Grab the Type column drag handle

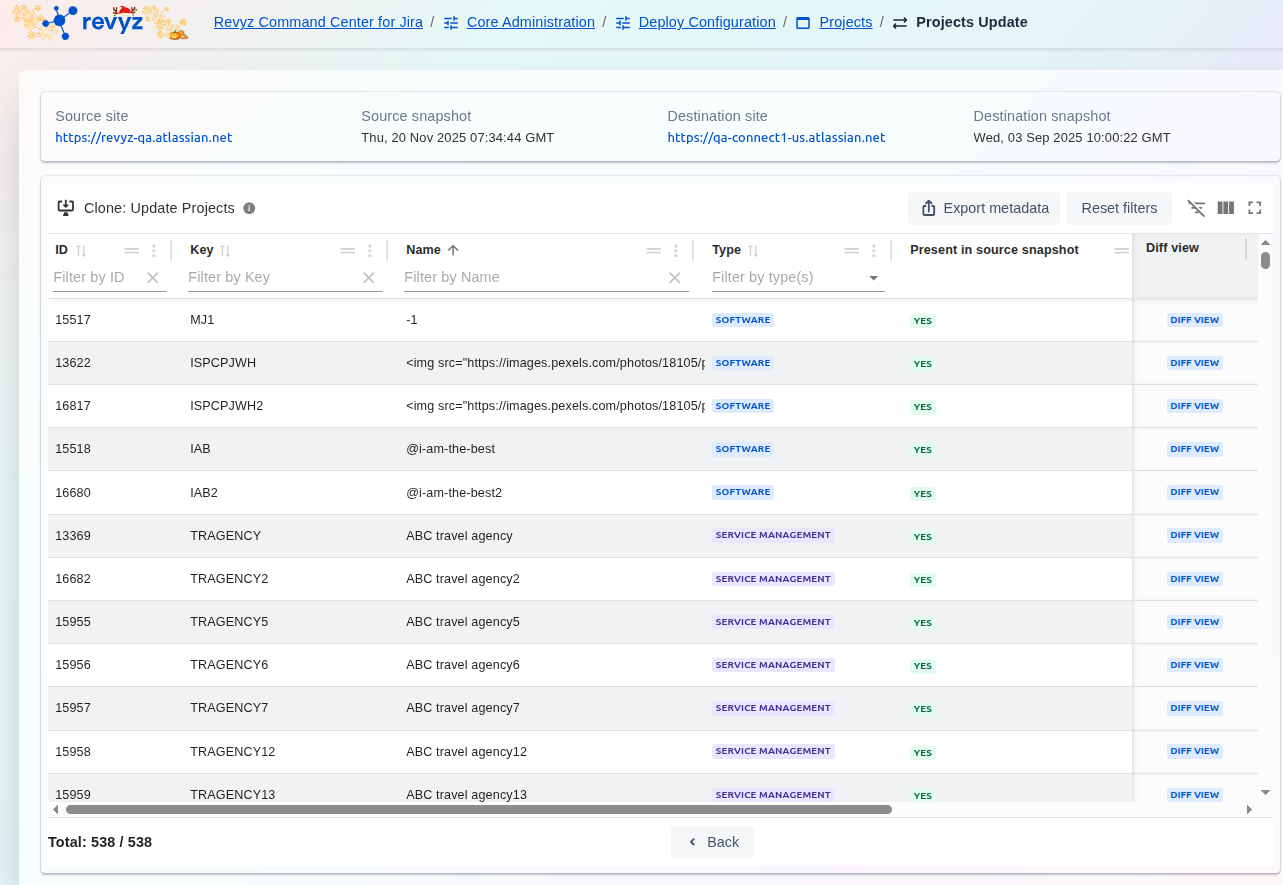[x=852, y=251]
